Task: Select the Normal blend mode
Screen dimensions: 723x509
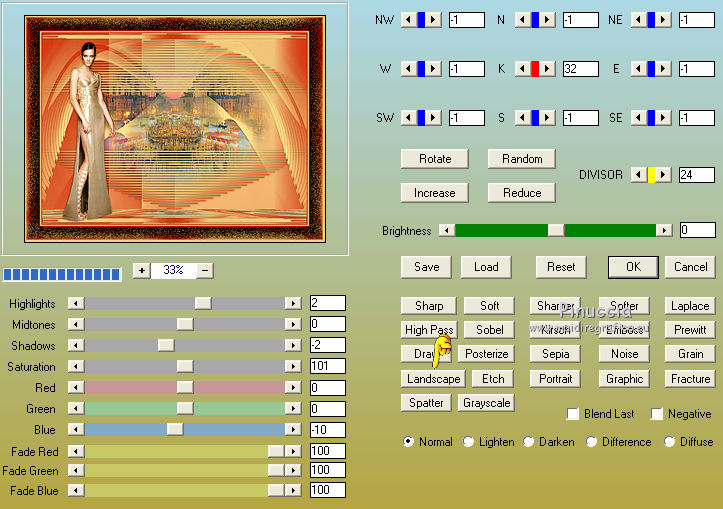Action: click(x=408, y=441)
